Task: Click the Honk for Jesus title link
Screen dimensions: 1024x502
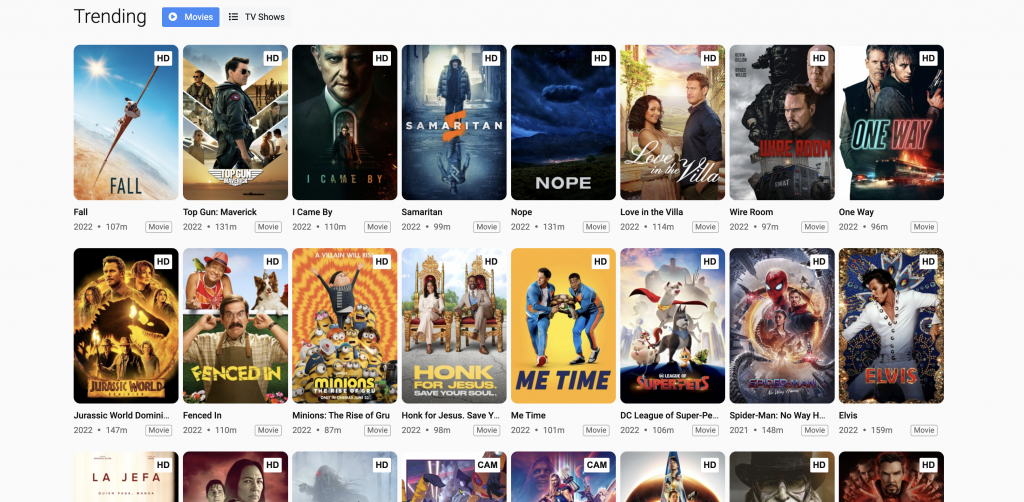Action: tap(451, 415)
